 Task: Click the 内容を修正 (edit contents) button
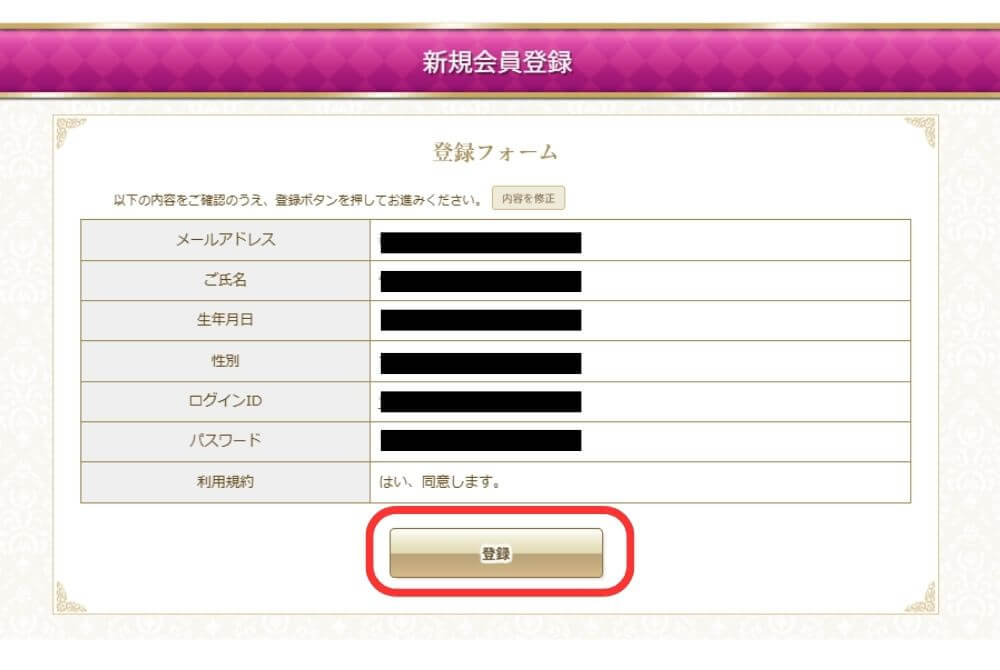(x=529, y=198)
